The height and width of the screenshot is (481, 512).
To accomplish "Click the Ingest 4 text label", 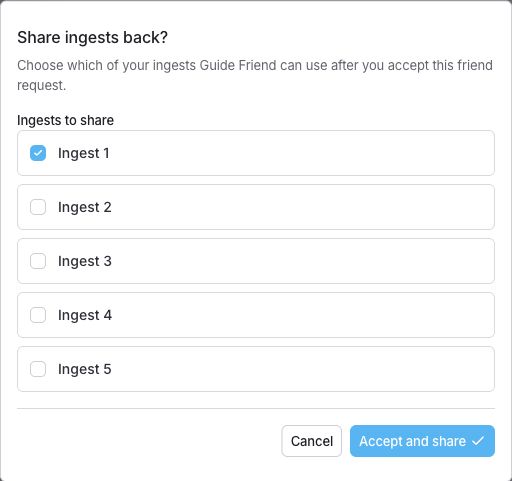I will point(85,315).
